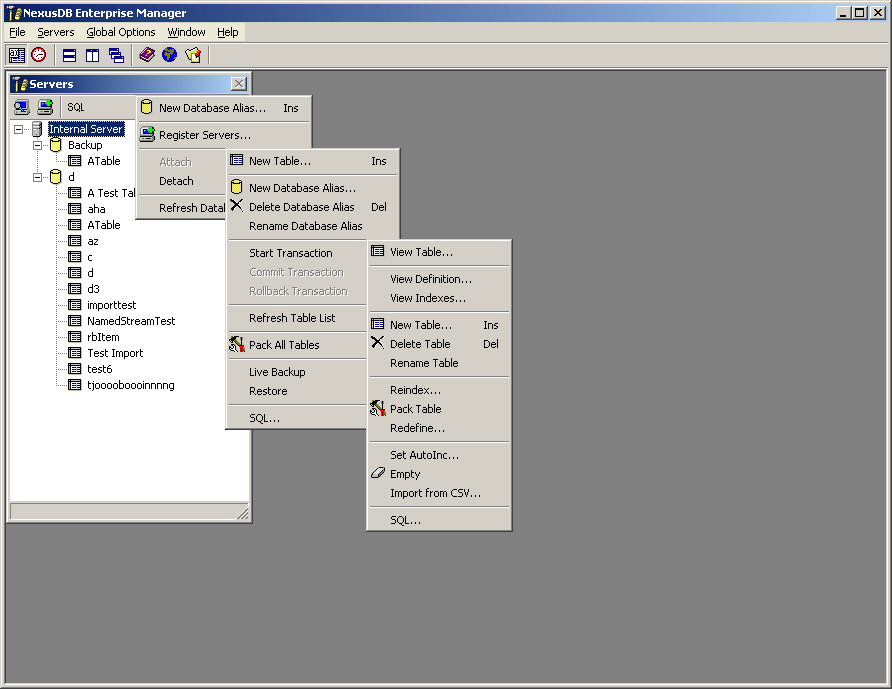The height and width of the screenshot is (689, 892).
Task: Click the table icon beside aha
Action: (75, 209)
